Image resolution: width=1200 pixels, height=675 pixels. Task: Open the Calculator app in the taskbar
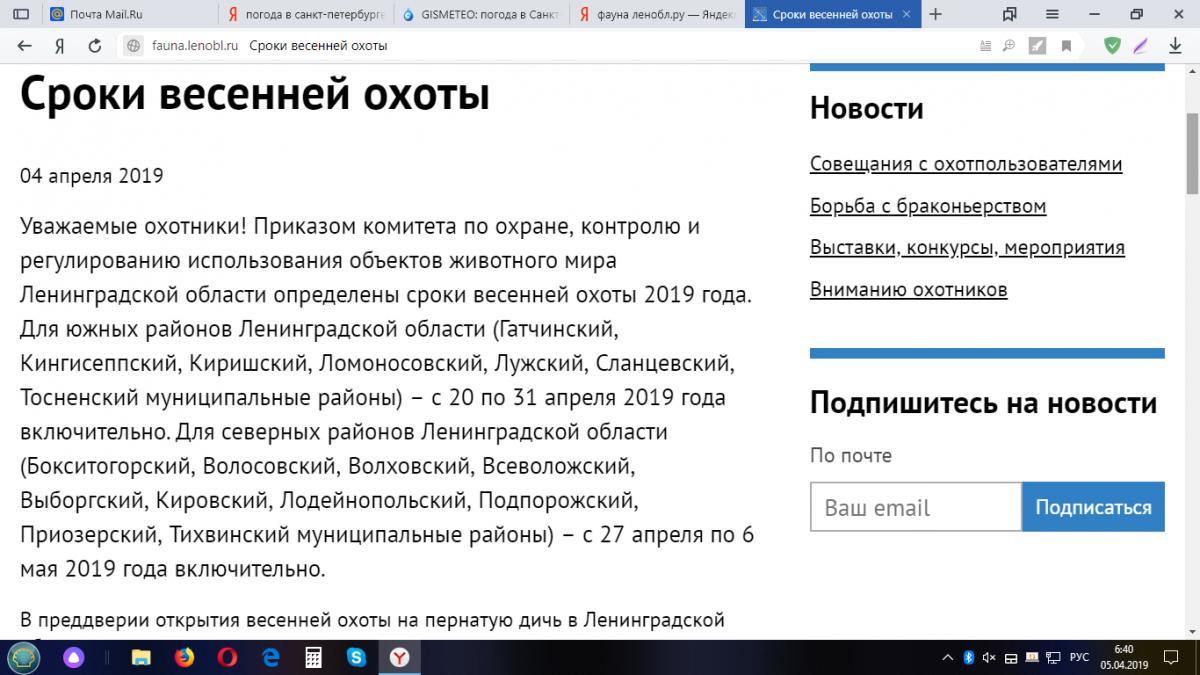tap(313, 657)
